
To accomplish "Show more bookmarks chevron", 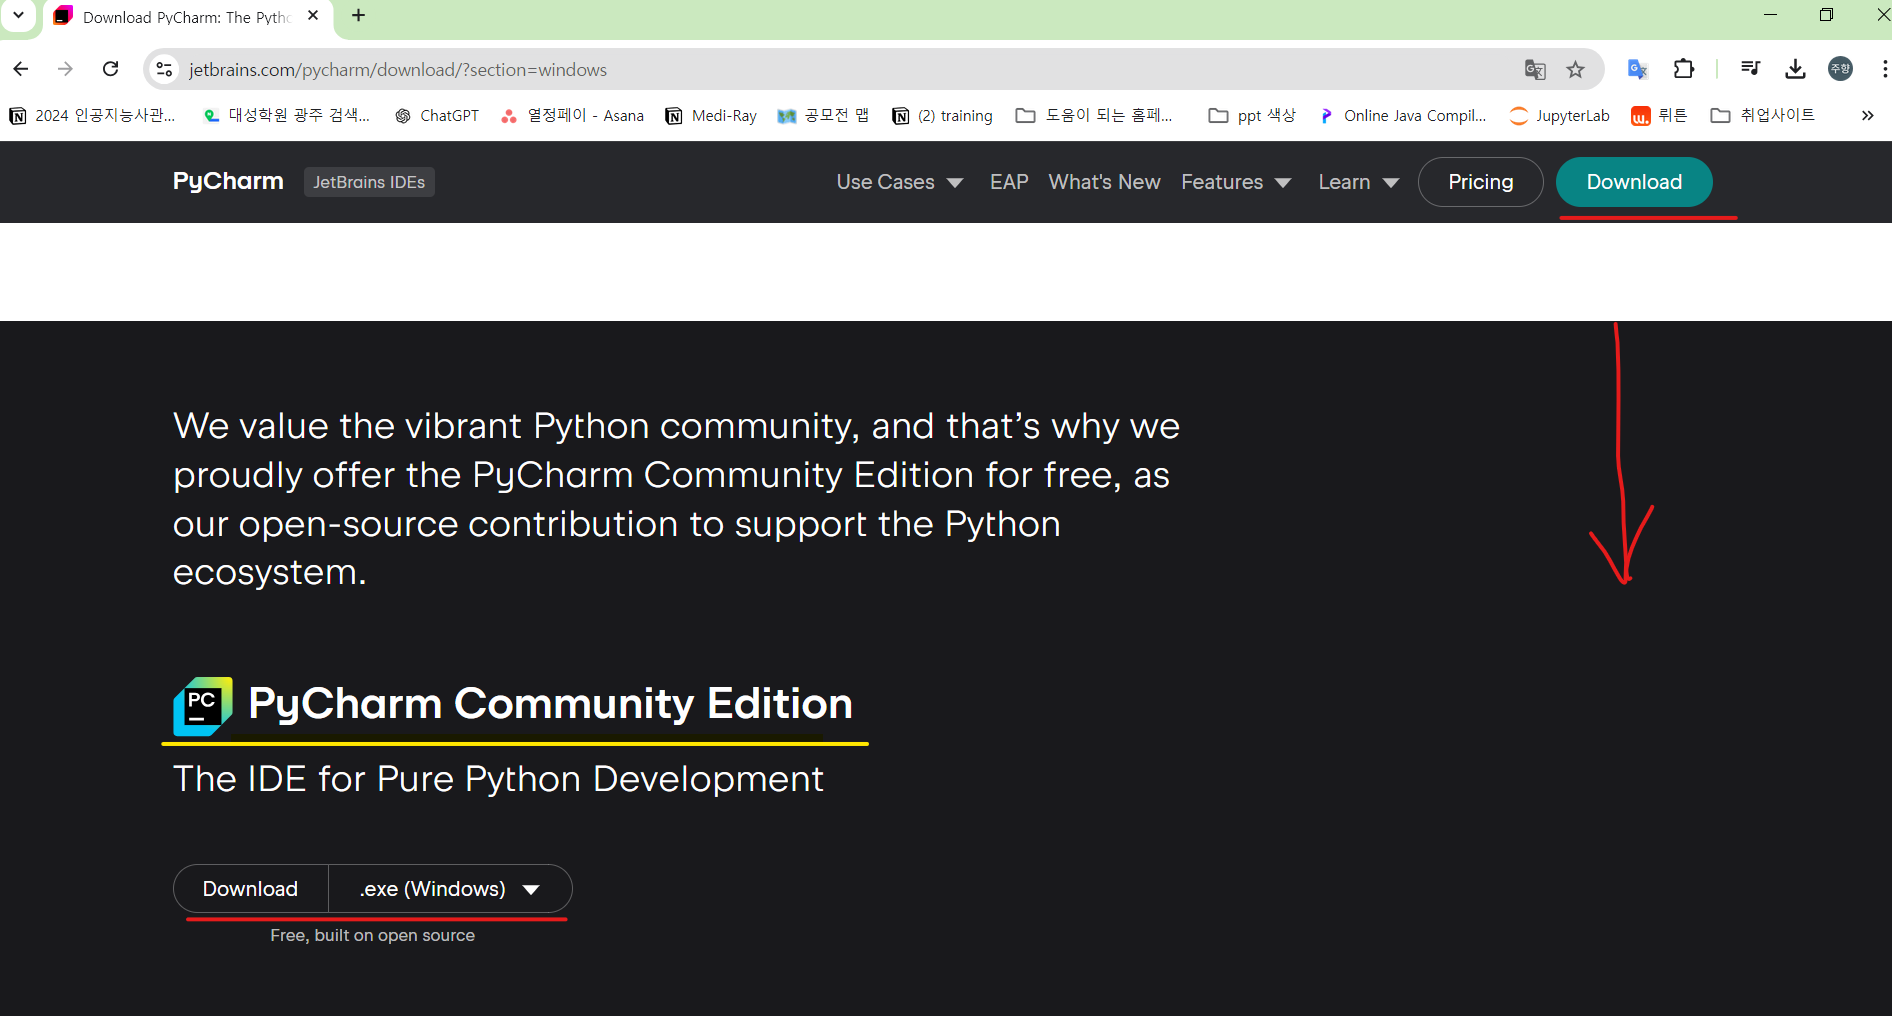I will [1867, 116].
